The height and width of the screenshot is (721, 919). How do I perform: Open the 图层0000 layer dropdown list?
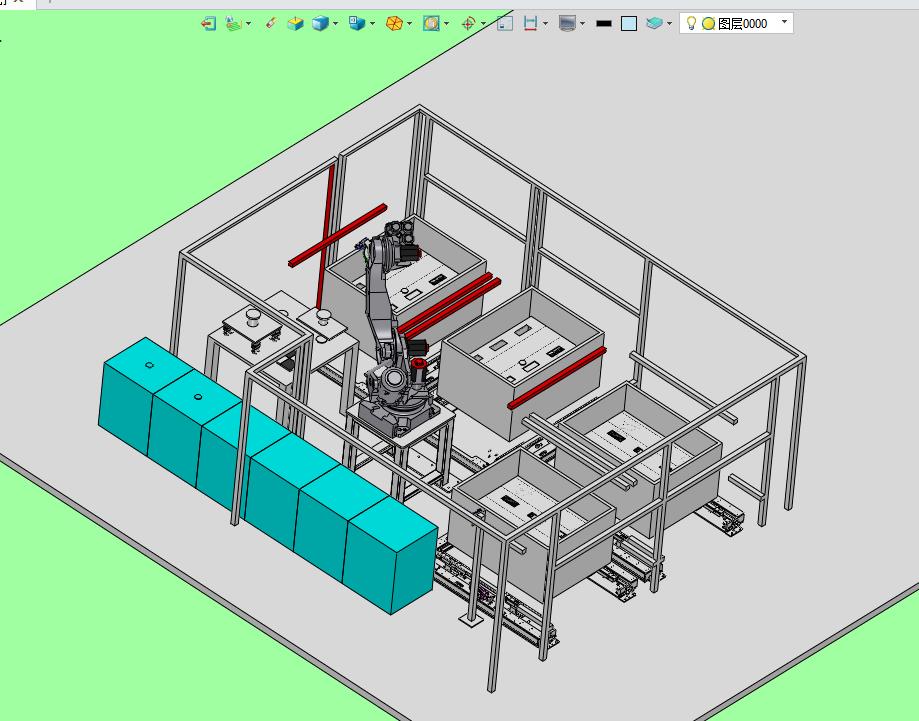[x=784, y=22]
